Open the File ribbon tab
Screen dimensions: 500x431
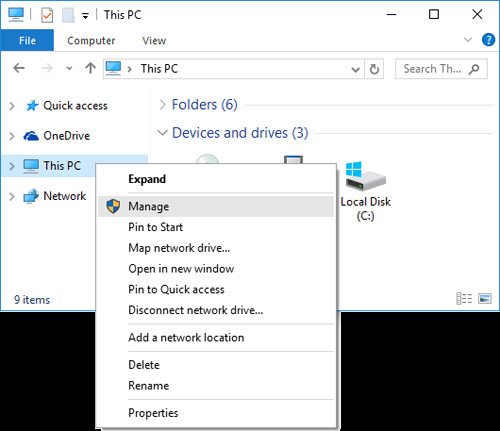tap(27, 40)
